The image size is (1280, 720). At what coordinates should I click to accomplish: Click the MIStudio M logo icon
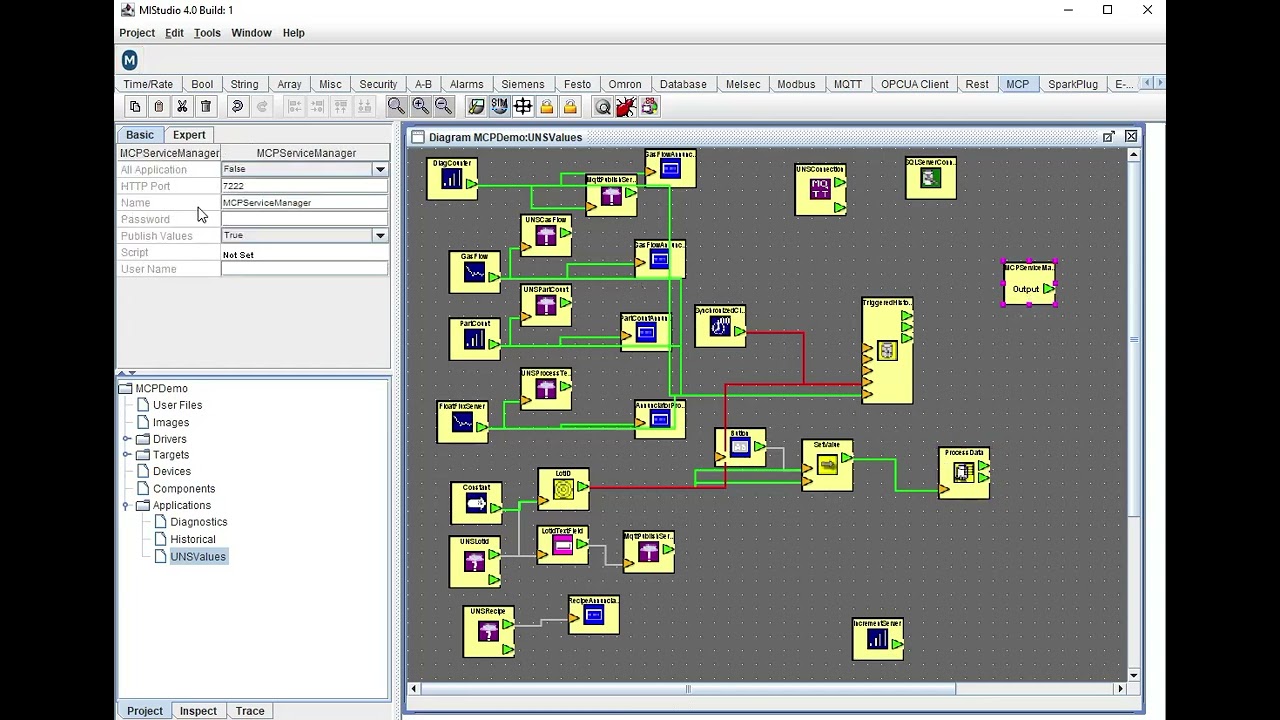point(129,61)
